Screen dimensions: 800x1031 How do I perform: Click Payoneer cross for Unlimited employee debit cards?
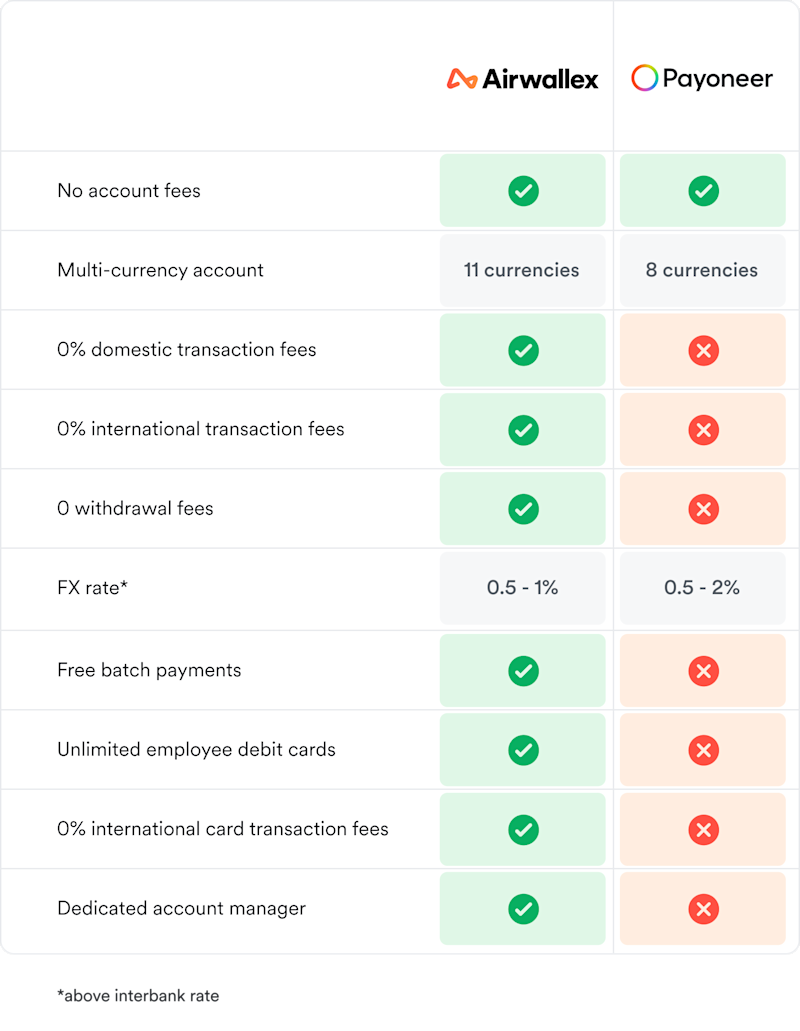(x=703, y=750)
